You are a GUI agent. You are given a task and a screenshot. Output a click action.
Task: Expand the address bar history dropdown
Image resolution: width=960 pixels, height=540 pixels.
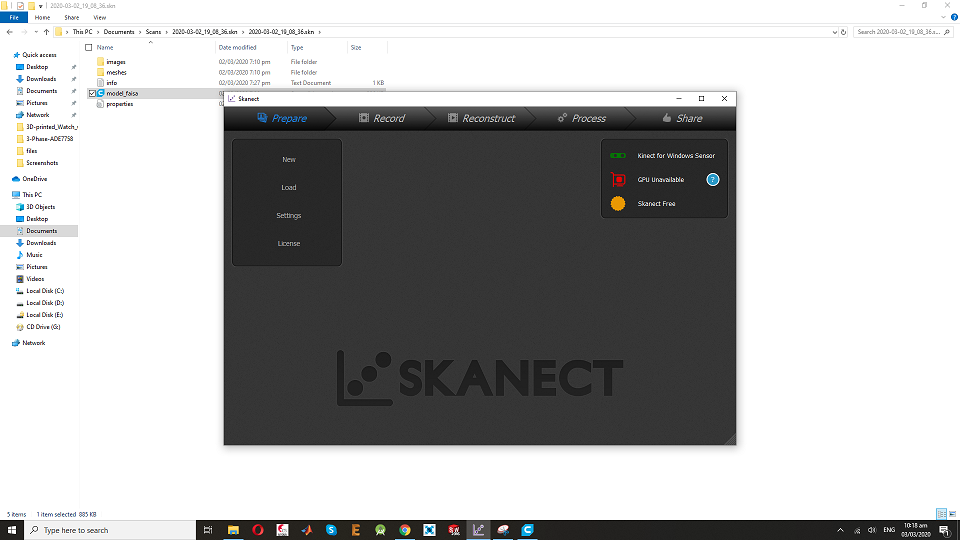click(834, 32)
